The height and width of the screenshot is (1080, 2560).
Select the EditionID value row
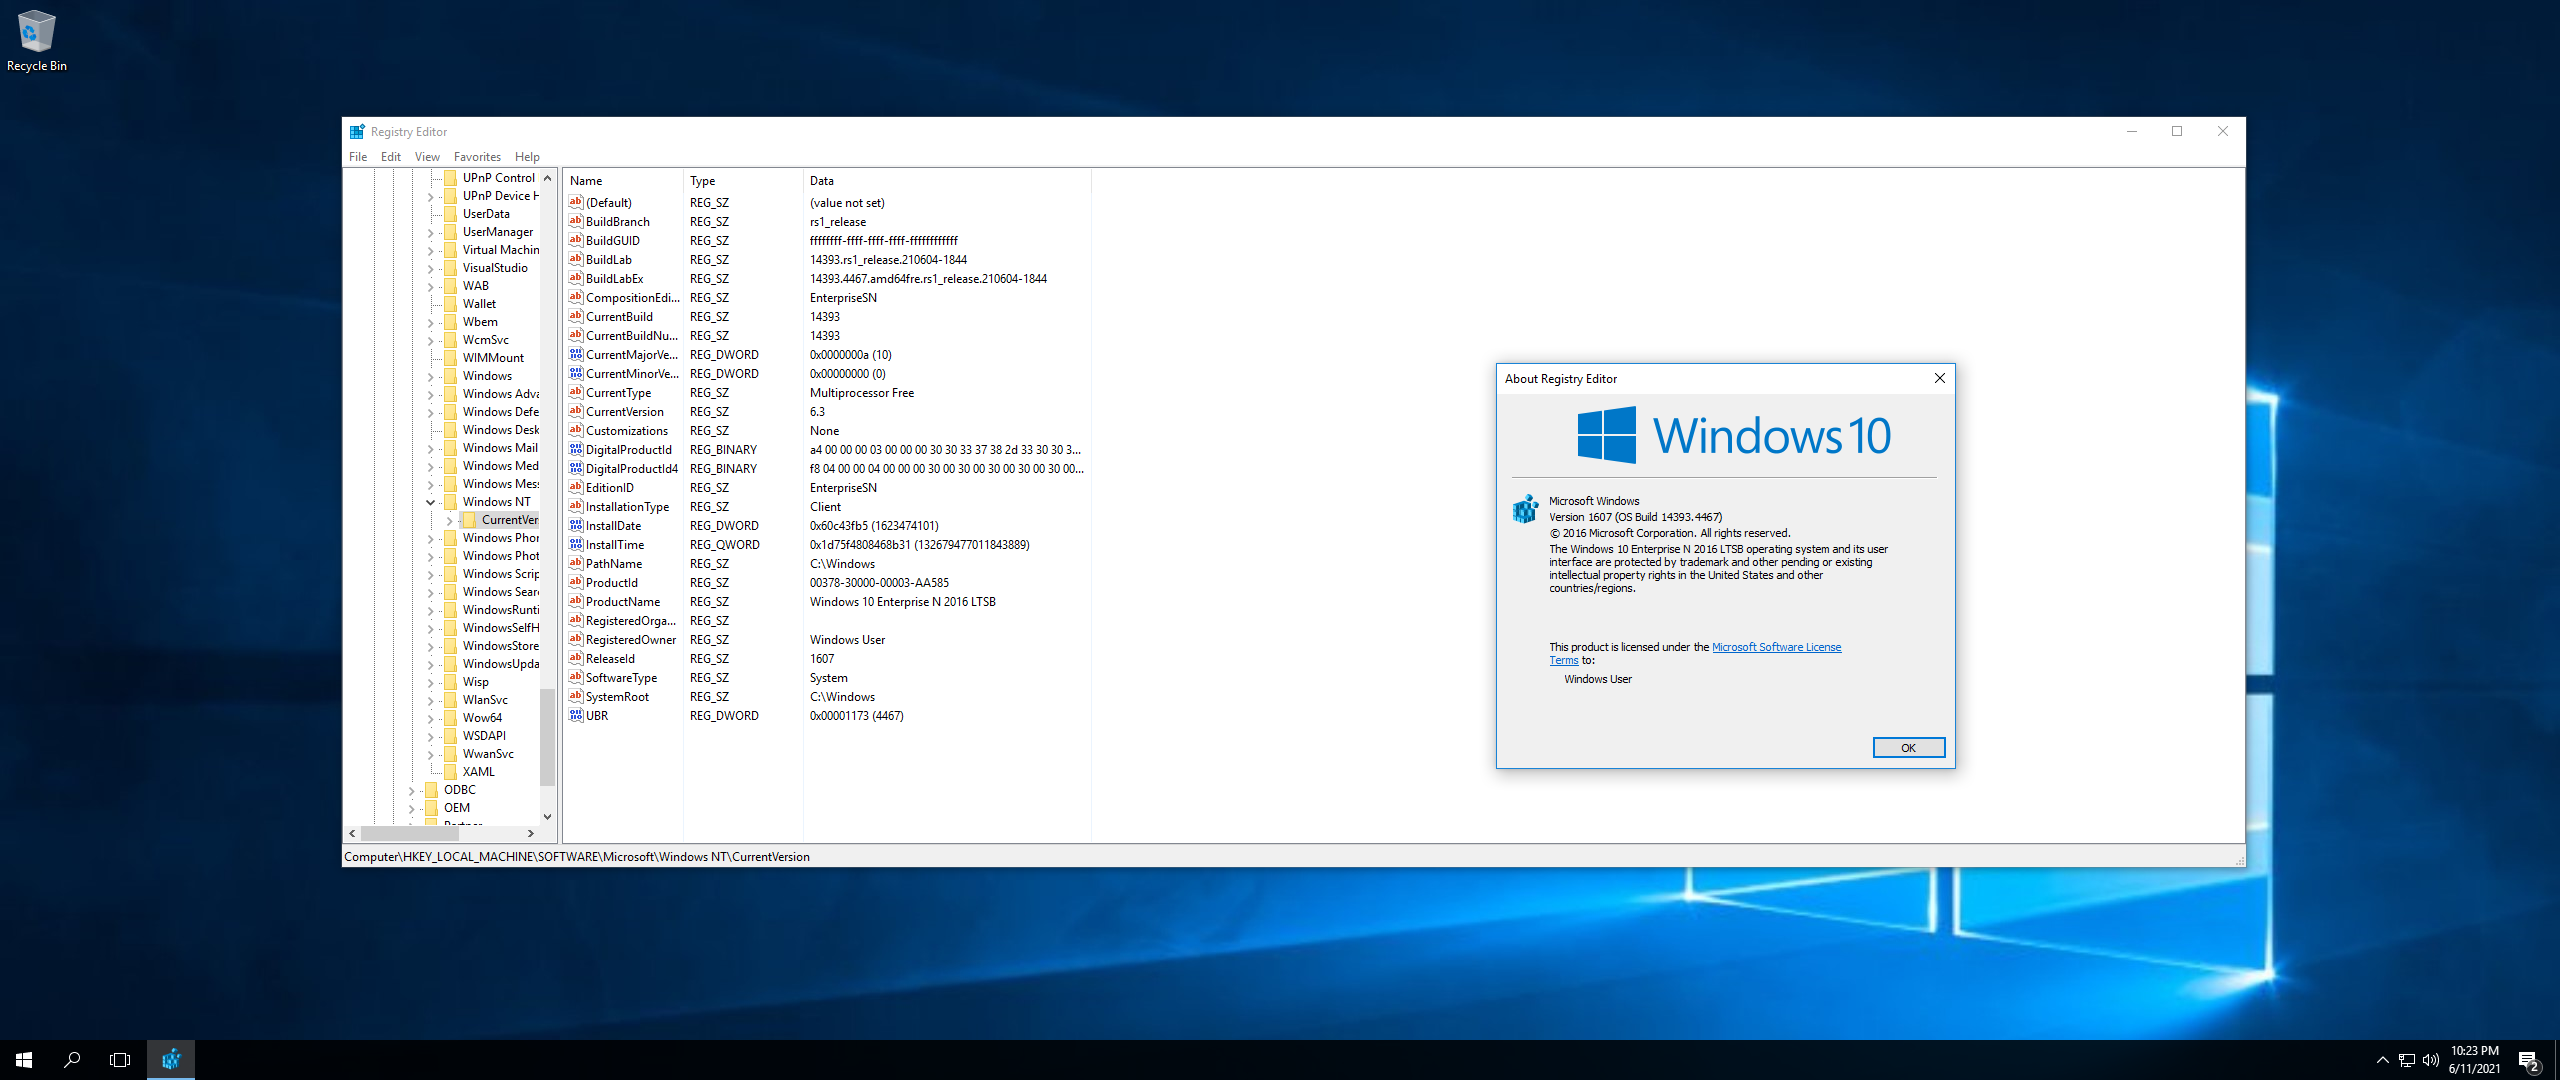pyautogui.click(x=826, y=487)
